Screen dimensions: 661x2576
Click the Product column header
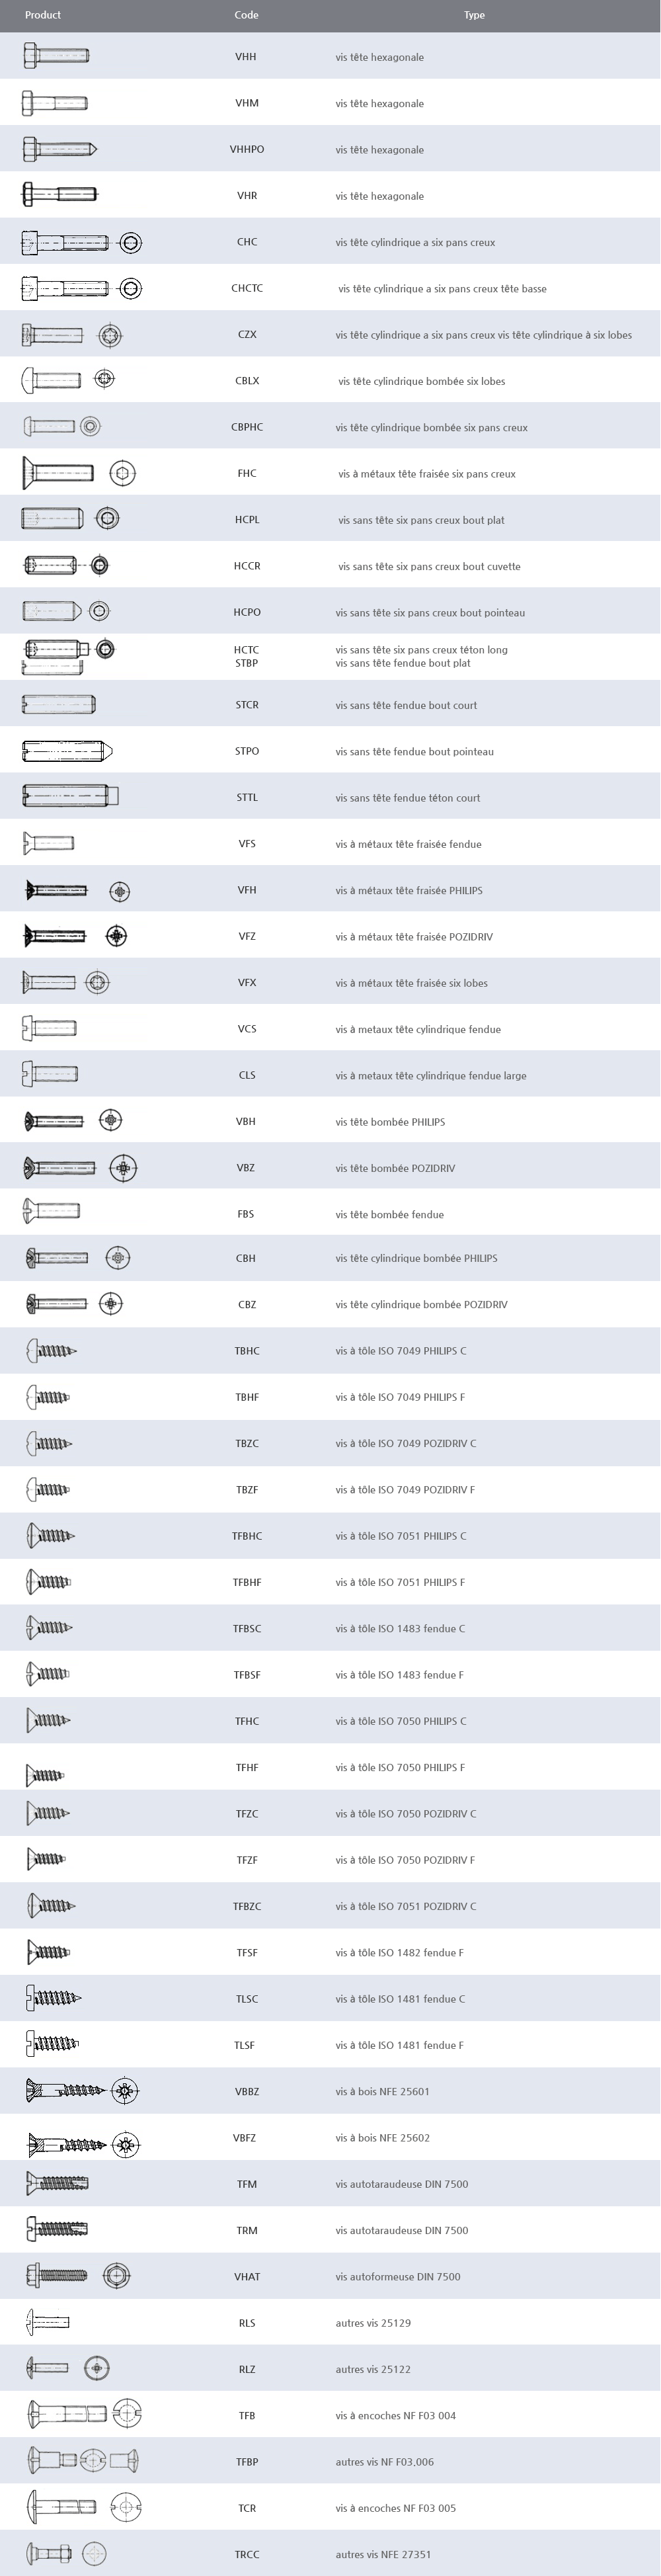[x=43, y=15]
